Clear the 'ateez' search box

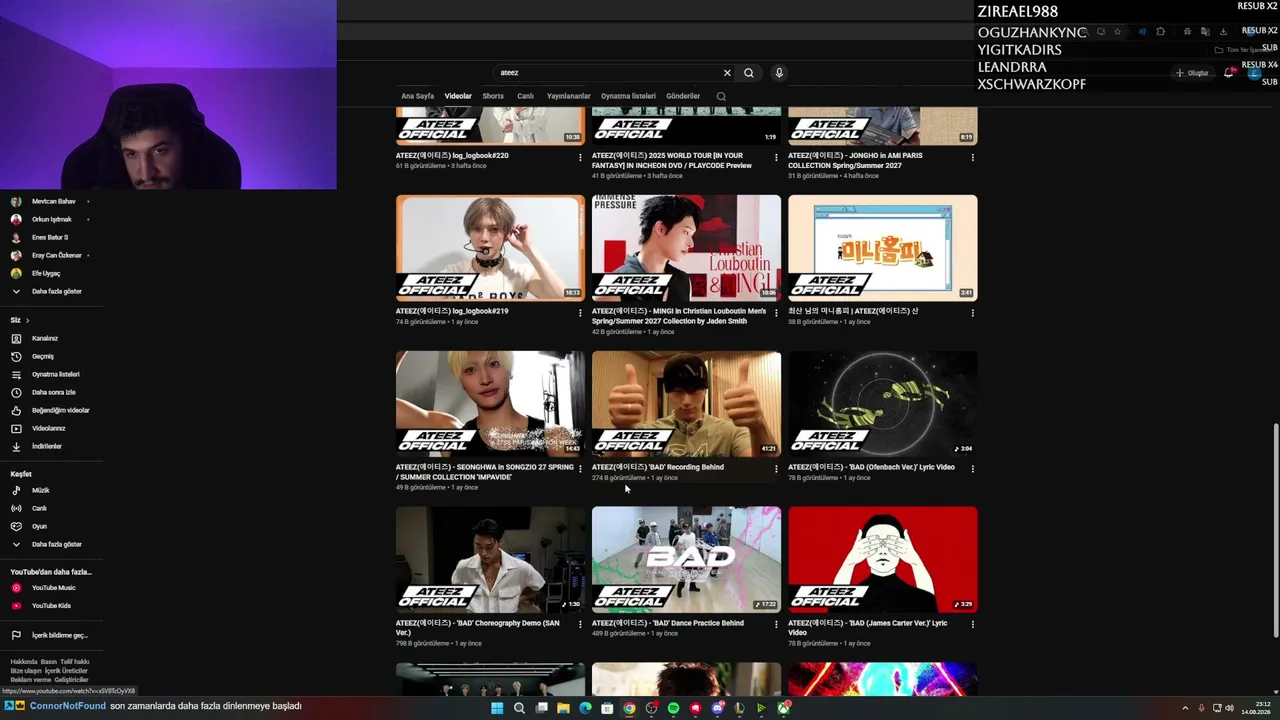coord(727,73)
